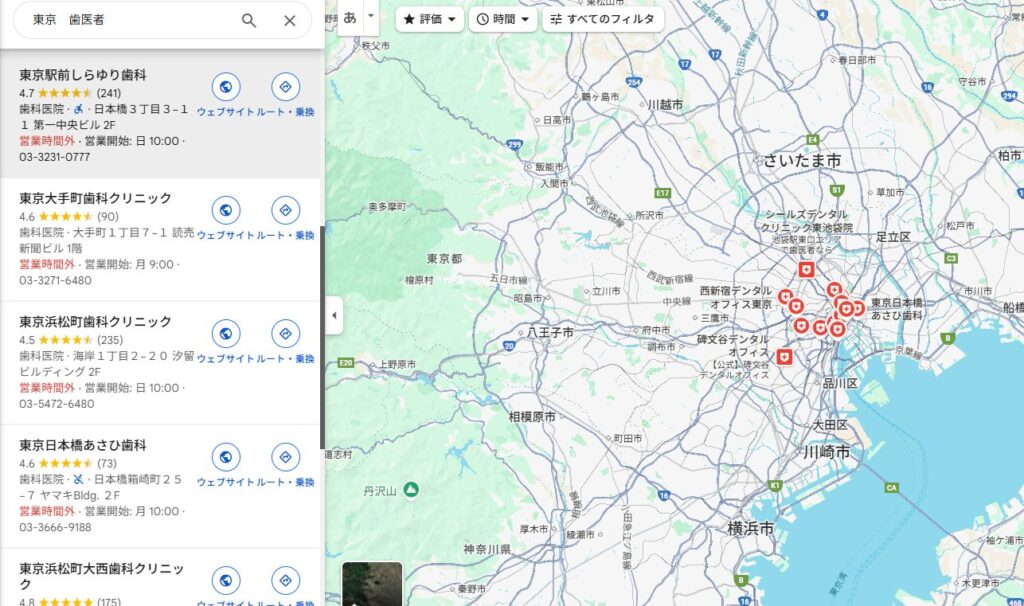The height and width of the screenshot is (606, 1024).
Task: Open the 評価 rating filter dropdown
Action: pos(430,19)
